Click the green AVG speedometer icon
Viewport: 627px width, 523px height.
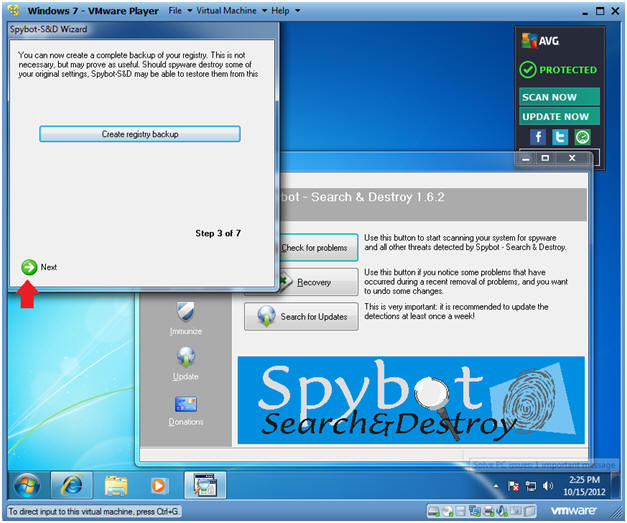point(582,137)
